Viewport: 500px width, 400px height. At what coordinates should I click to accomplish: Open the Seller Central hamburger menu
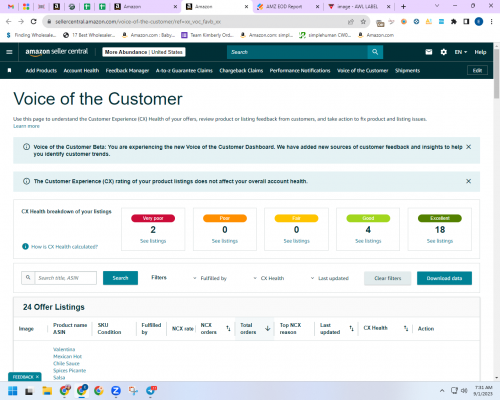[x=9, y=52]
